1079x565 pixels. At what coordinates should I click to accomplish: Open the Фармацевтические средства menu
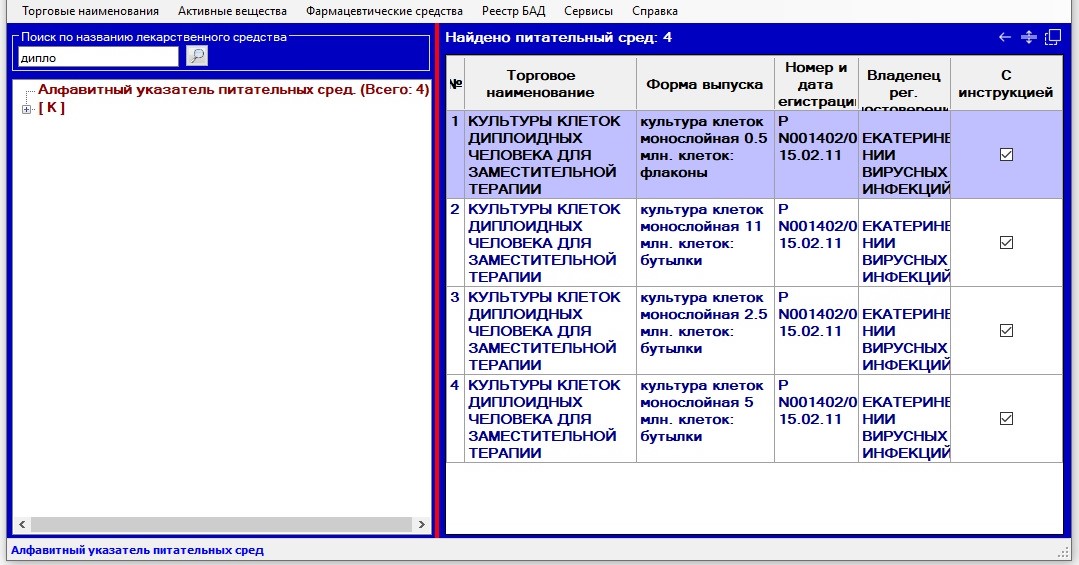[x=384, y=11]
